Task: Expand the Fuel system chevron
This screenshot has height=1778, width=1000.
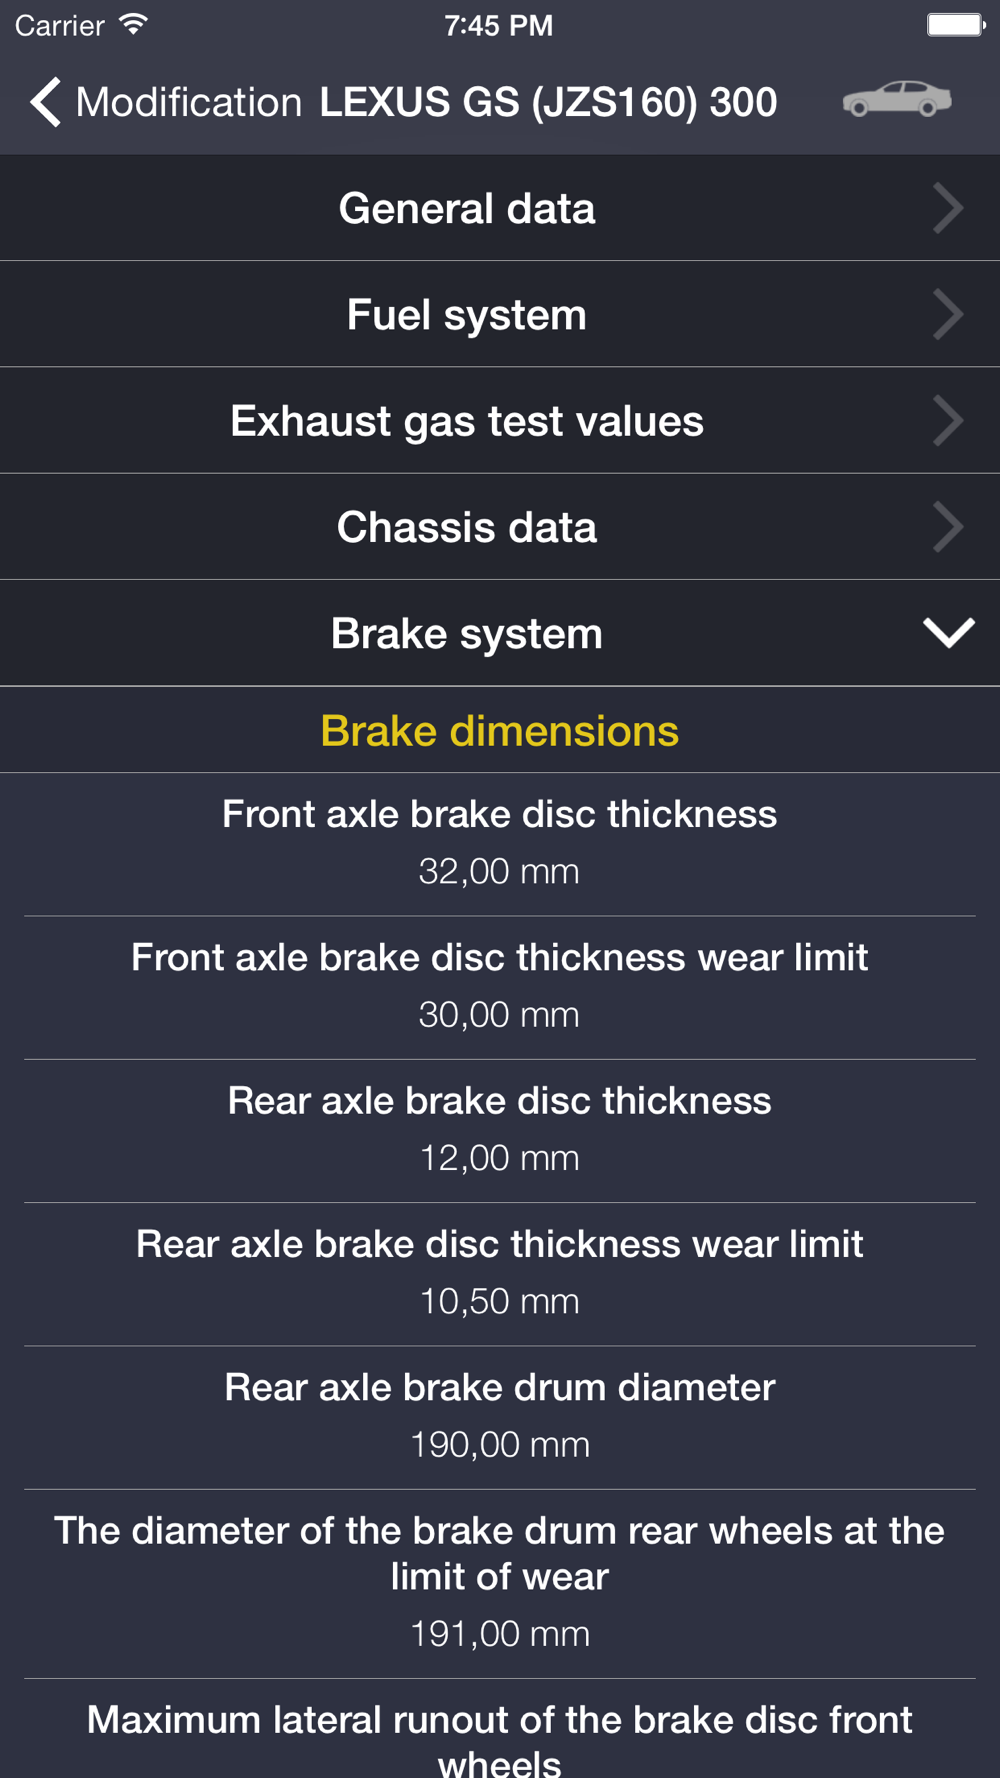Action: point(947,314)
